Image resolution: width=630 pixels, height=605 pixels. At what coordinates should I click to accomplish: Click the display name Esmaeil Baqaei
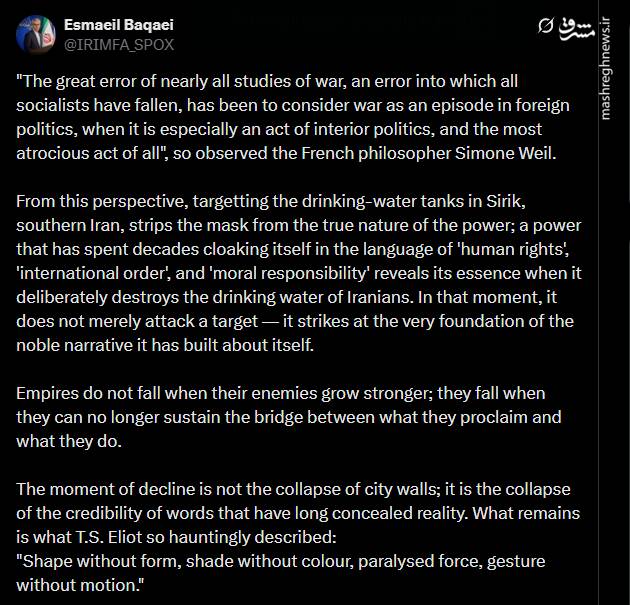[119, 25]
